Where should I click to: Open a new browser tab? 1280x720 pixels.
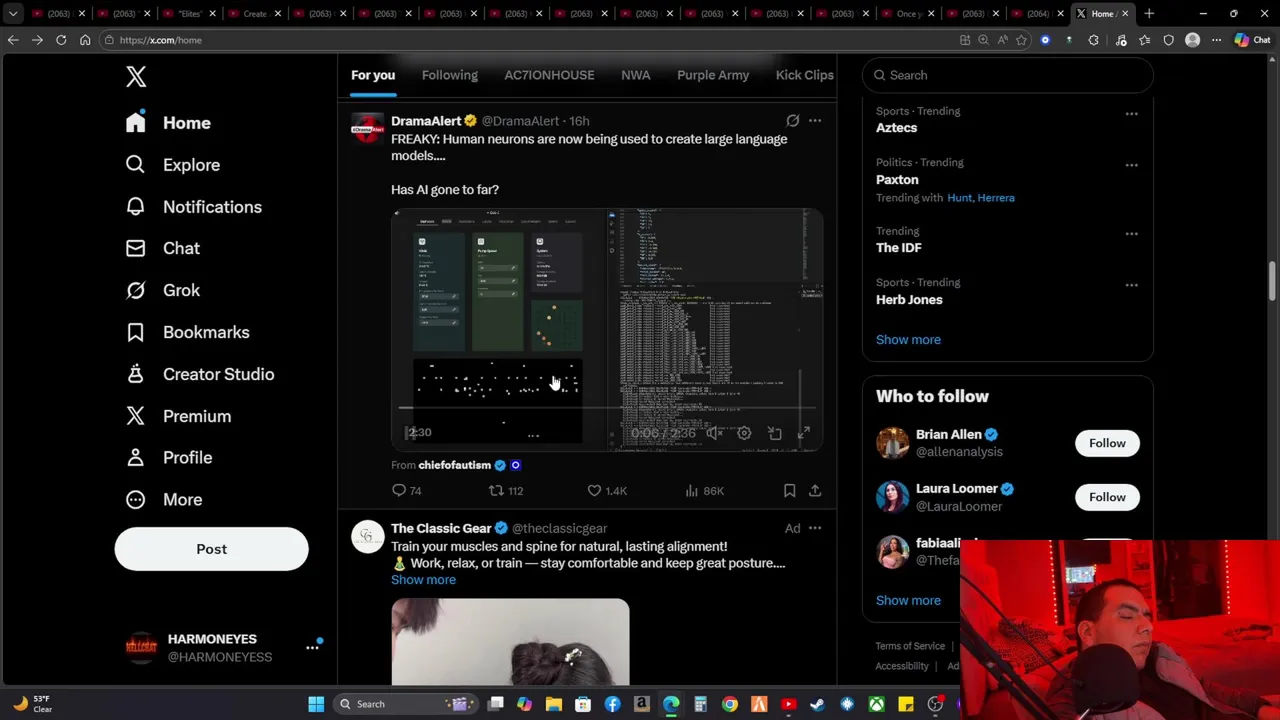coord(1149,14)
